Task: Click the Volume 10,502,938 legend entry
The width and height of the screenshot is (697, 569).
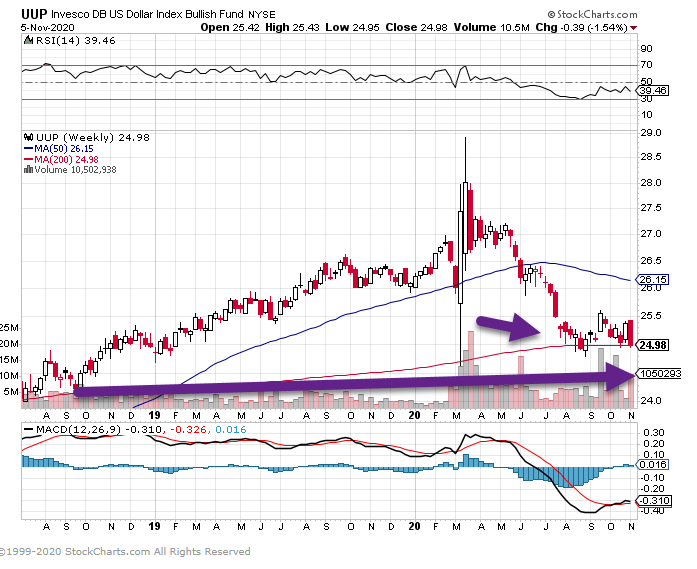Action: pyautogui.click(x=70, y=170)
